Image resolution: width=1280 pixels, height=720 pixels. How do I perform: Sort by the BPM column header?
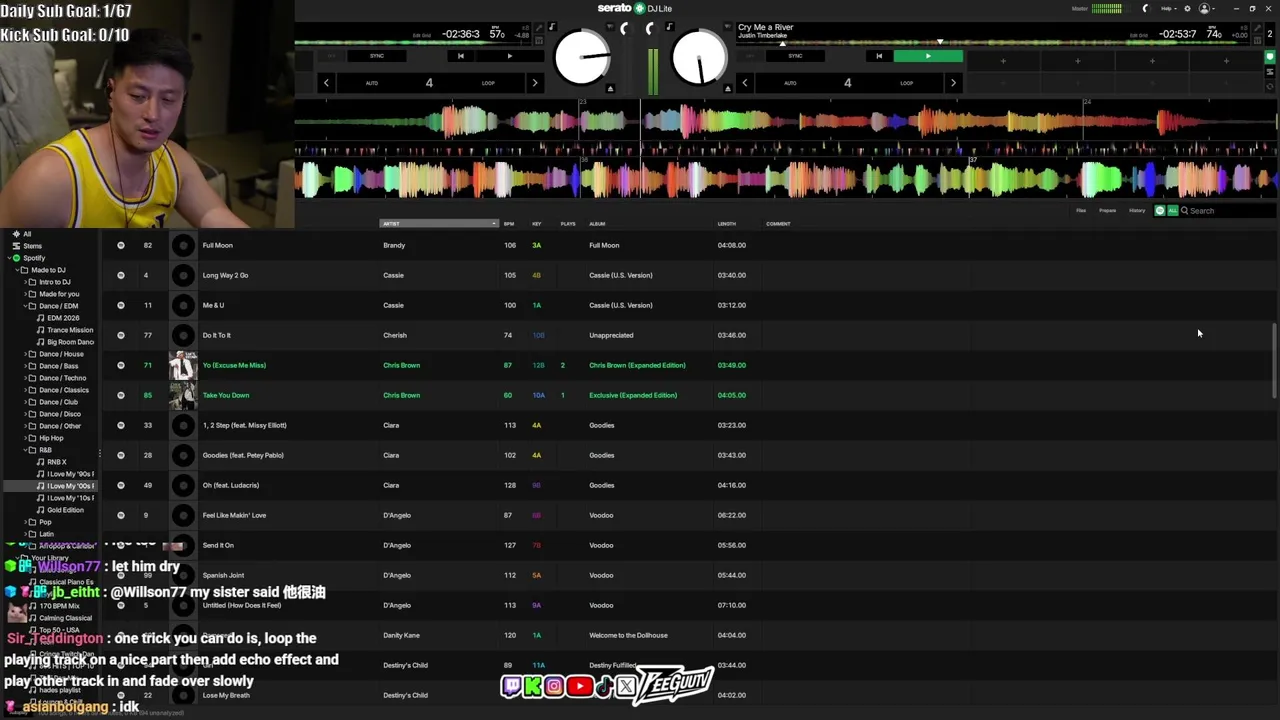(x=509, y=224)
